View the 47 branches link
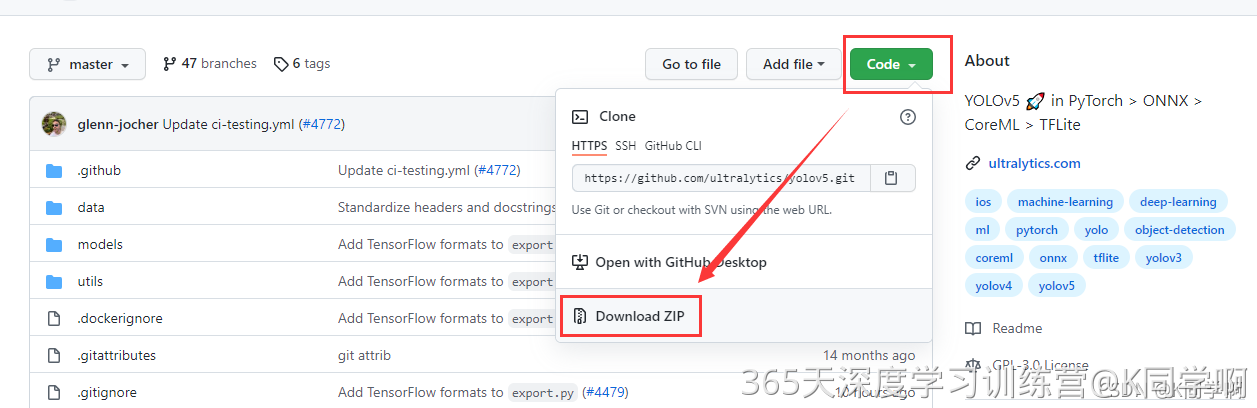This screenshot has width=1257, height=408. click(x=209, y=63)
